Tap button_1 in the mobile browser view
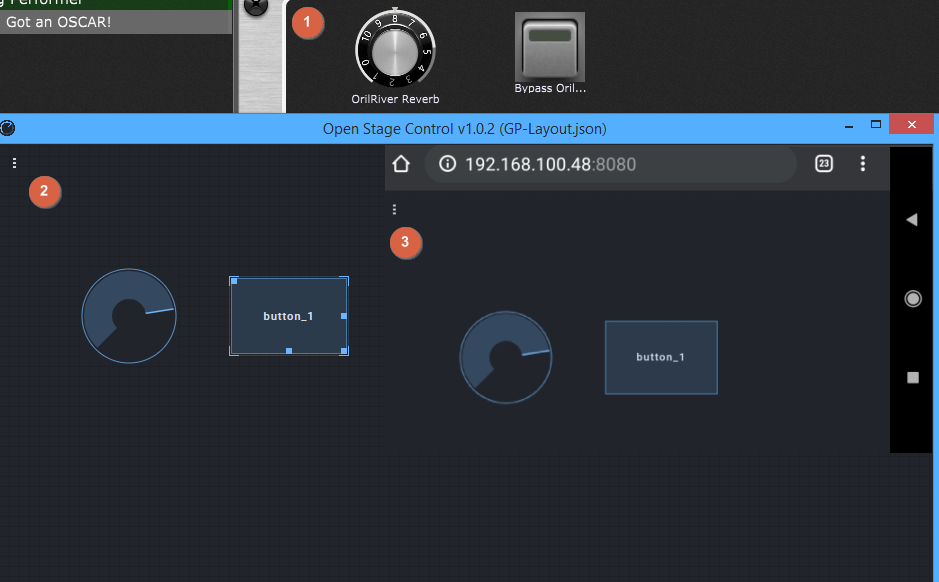The height and width of the screenshot is (582, 939). (x=661, y=357)
